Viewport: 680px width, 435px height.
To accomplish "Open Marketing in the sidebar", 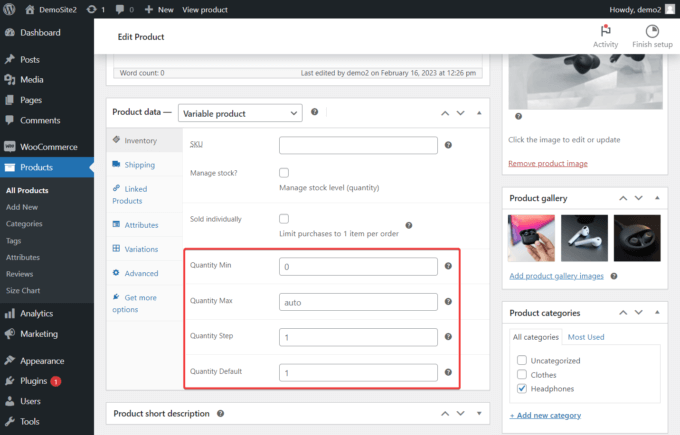I will tap(47, 334).
